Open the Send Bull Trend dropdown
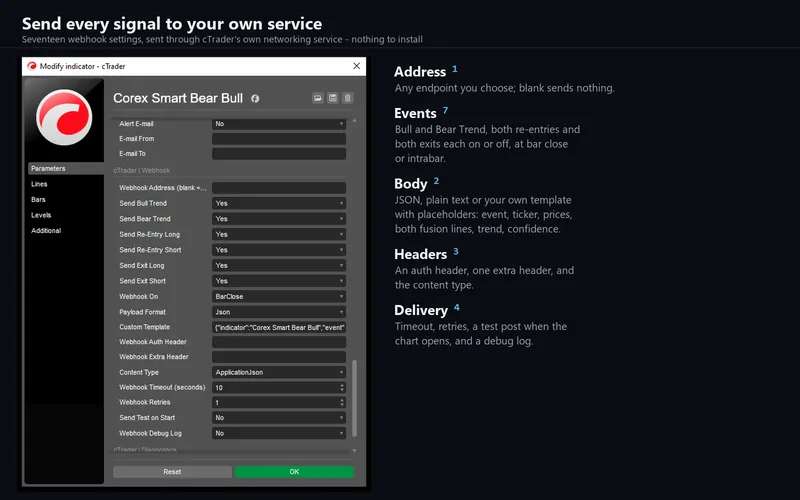The image size is (800, 500). 279,203
